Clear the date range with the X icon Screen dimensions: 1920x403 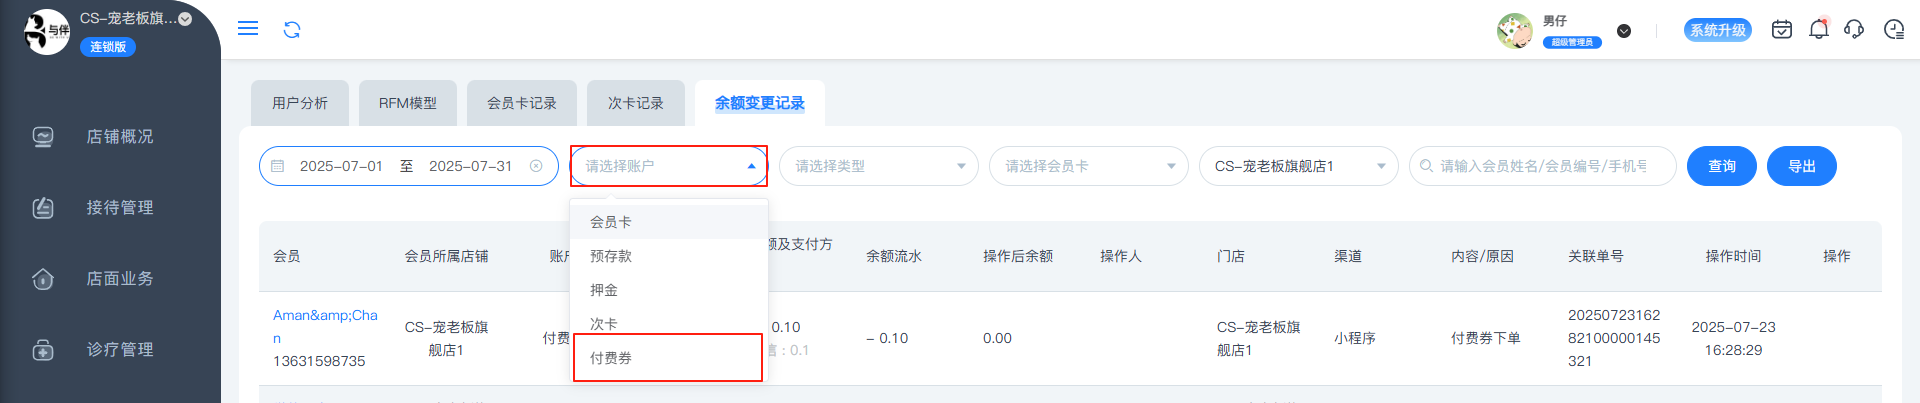tap(536, 166)
